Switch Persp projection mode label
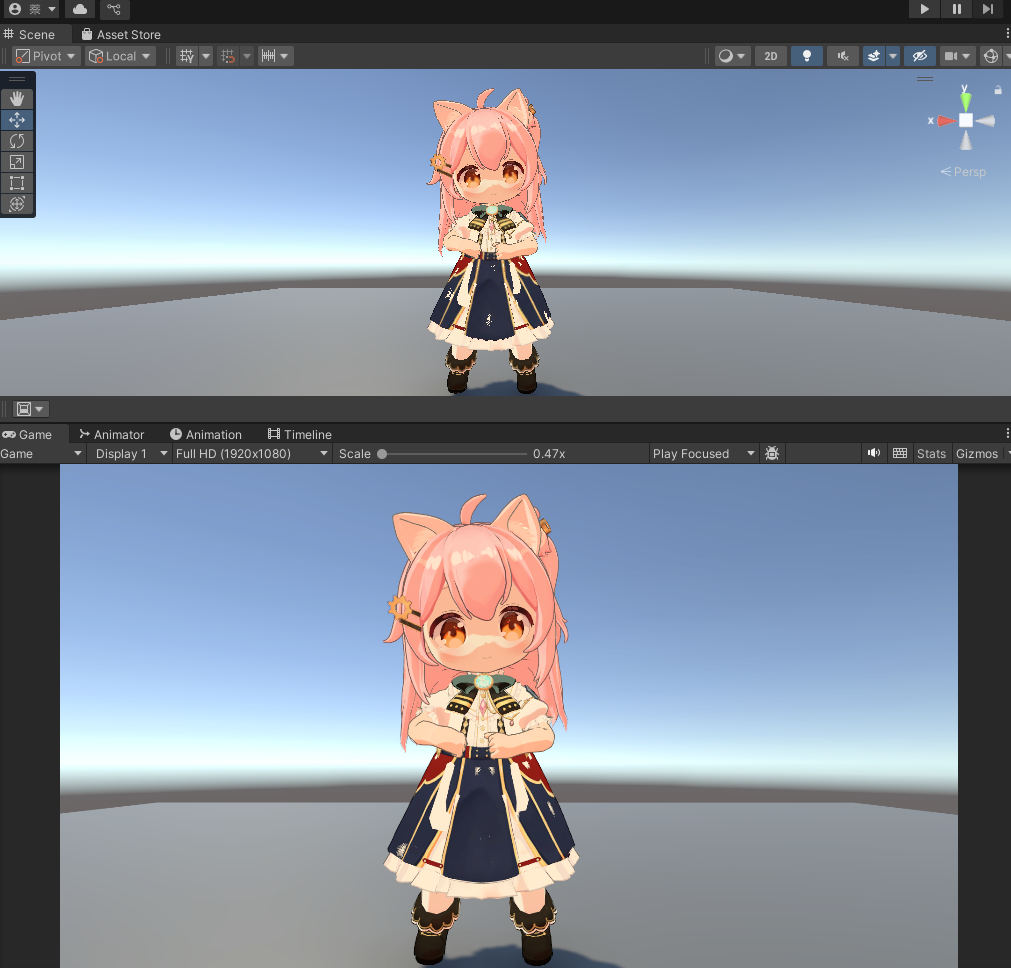The height and width of the screenshot is (968, 1011). click(x=963, y=172)
